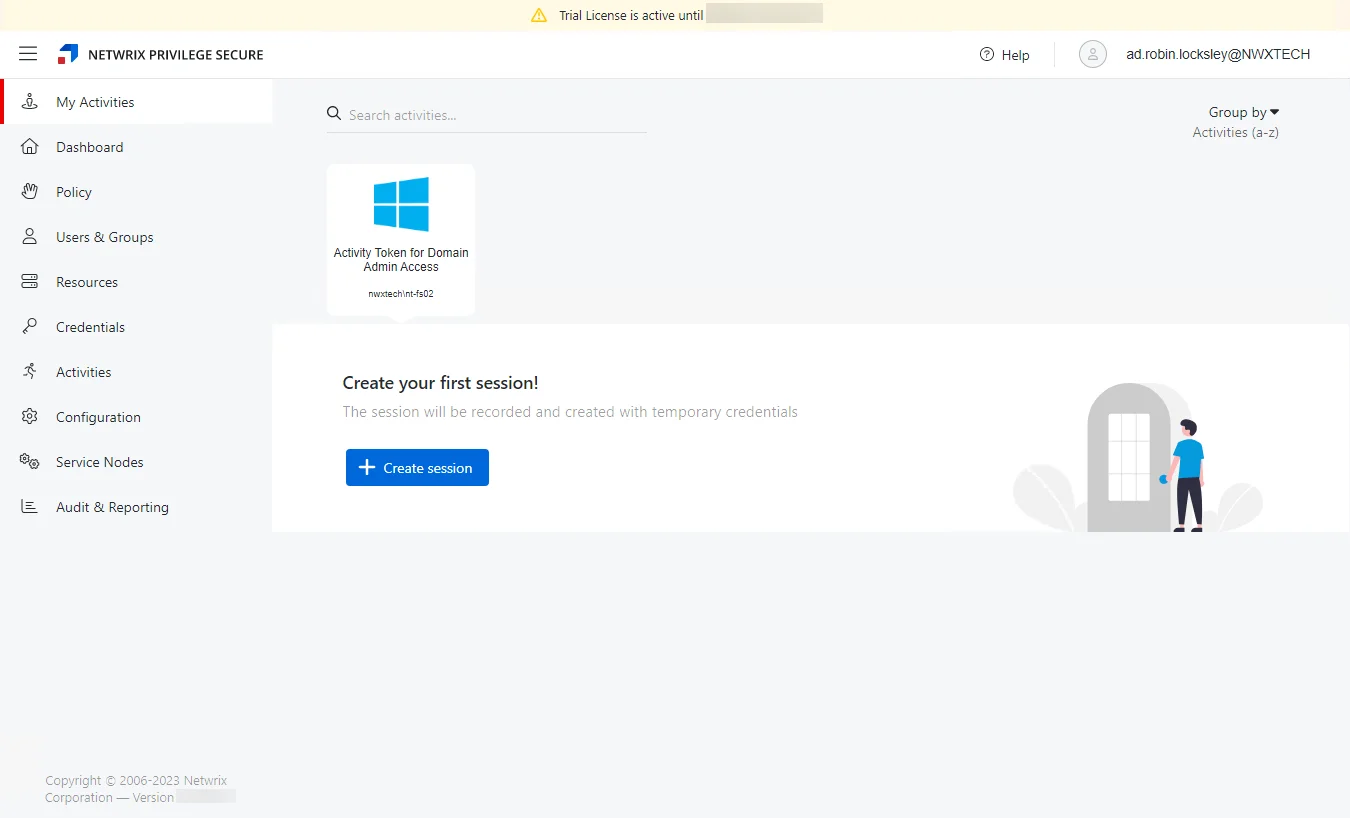Click the Activities running-man icon
This screenshot has height=818, width=1350.
coord(30,372)
